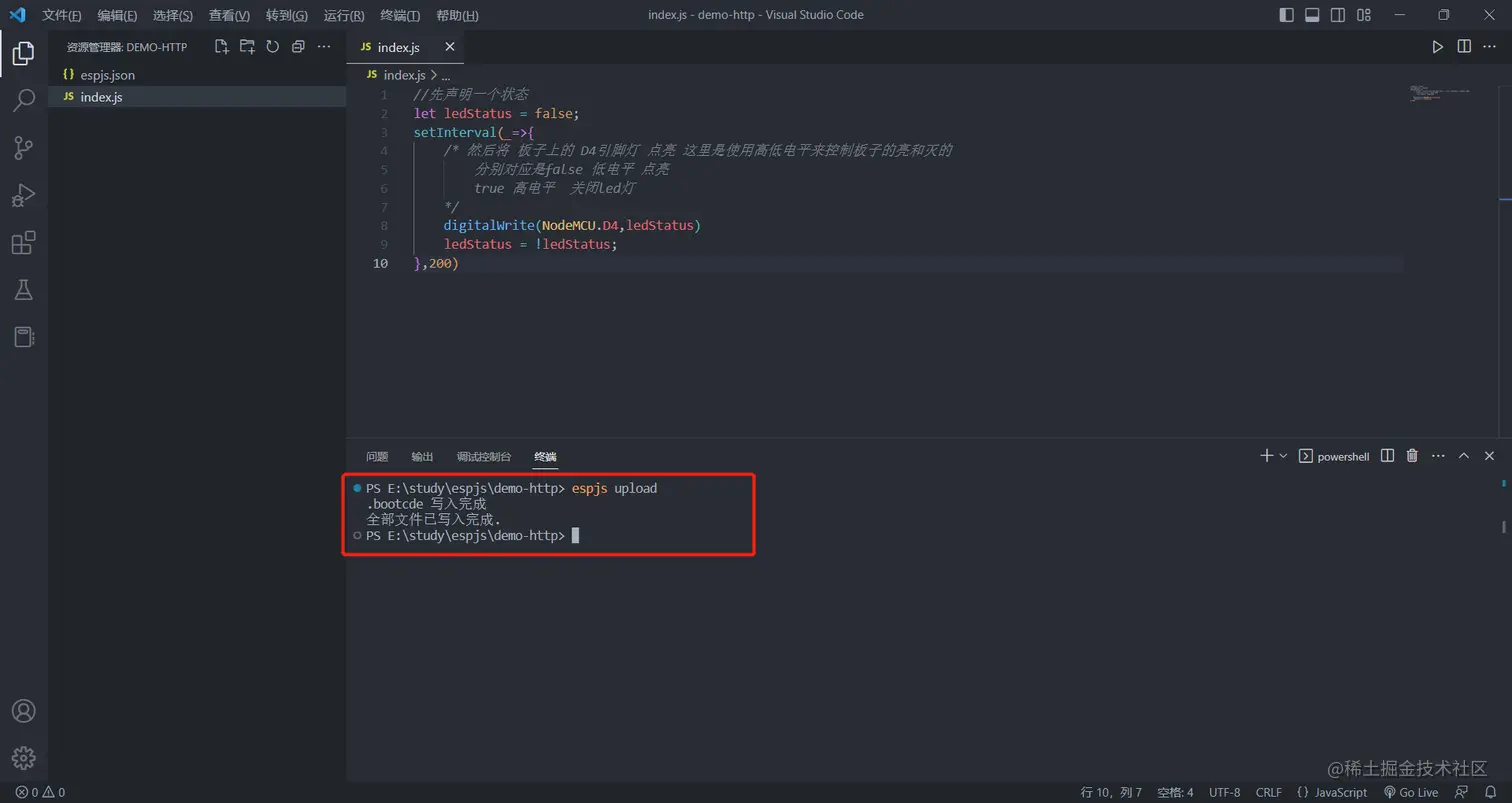Open the 文件(F) menu
This screenshot has height=803, width=1512.
pyautogui.click(x=62, y=15)
